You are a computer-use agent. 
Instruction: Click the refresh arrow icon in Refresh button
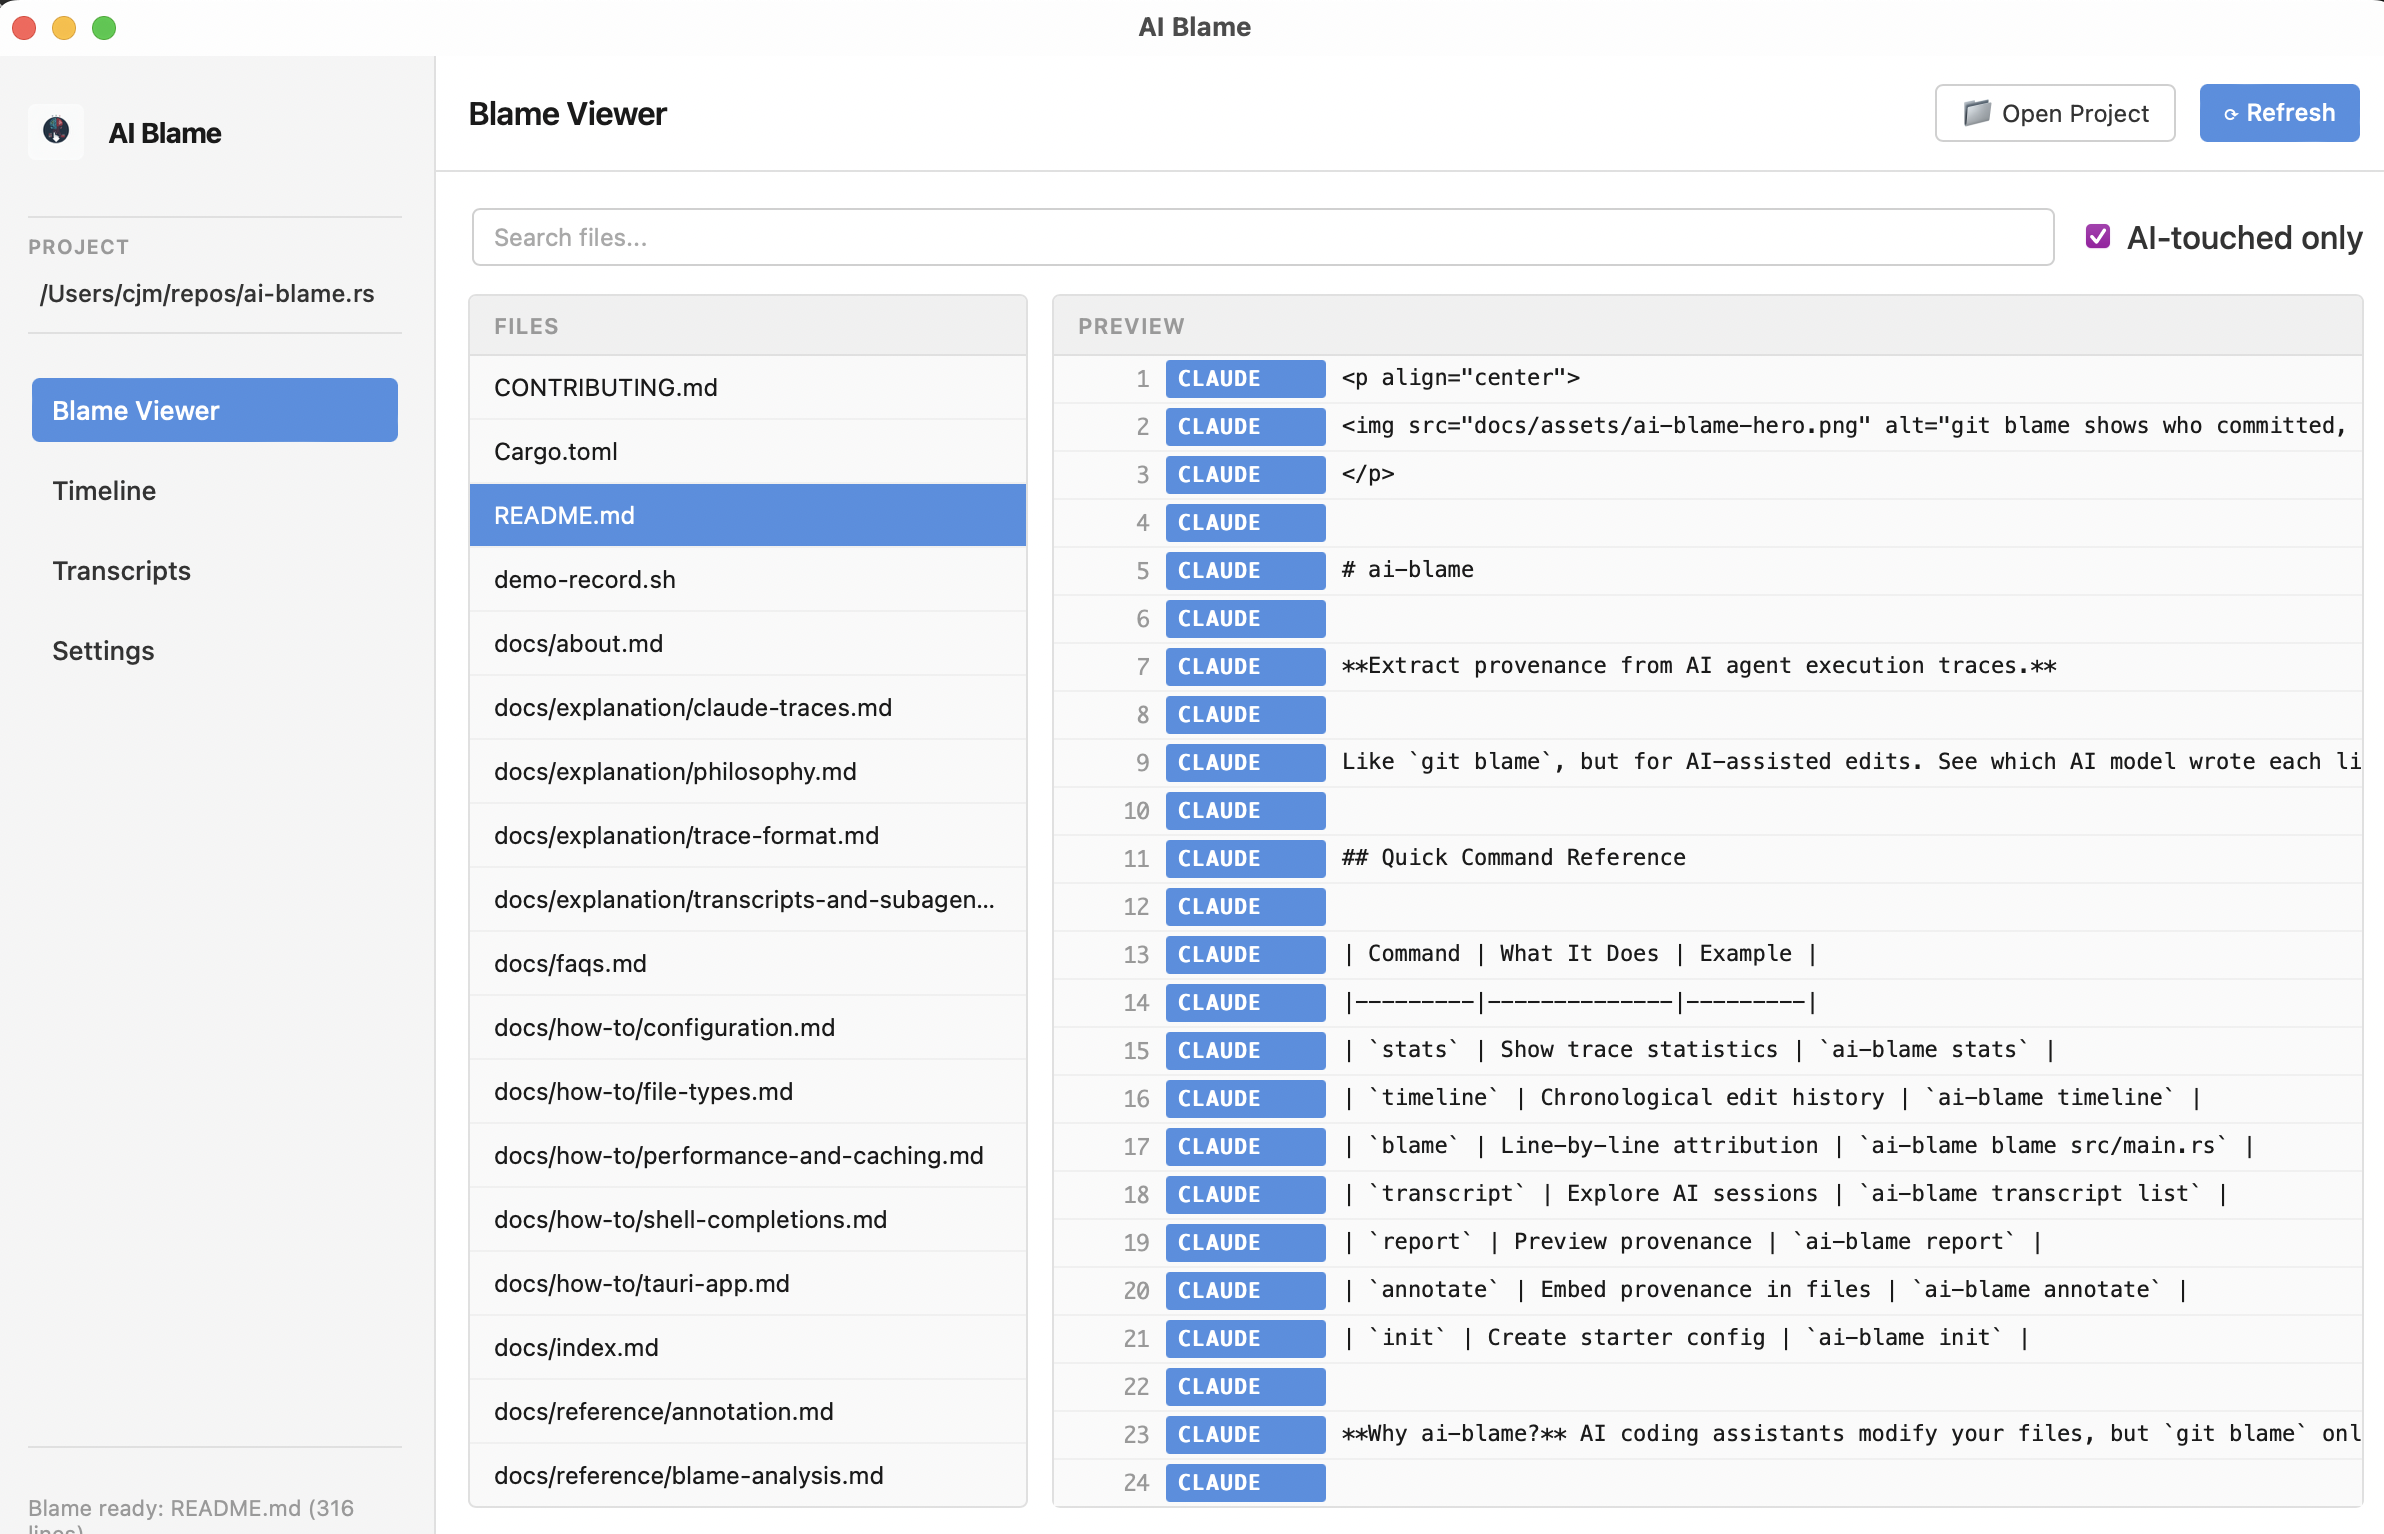tap(2233, 113)
